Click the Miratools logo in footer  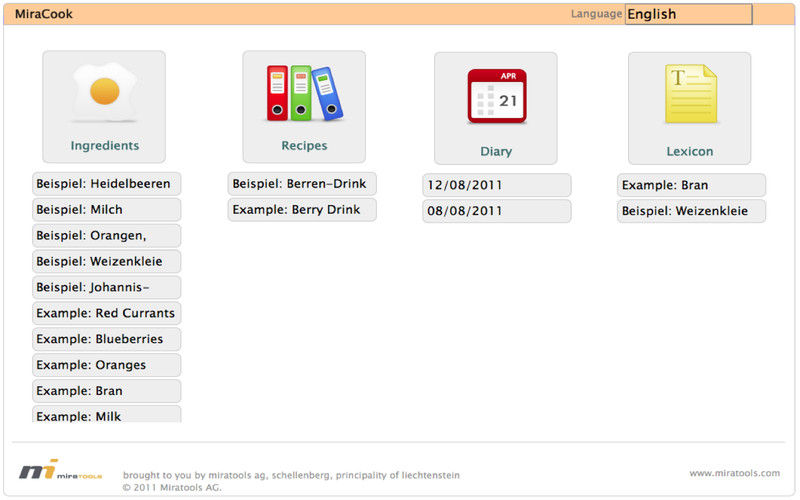pyautogui.click(x=61, y=469)
